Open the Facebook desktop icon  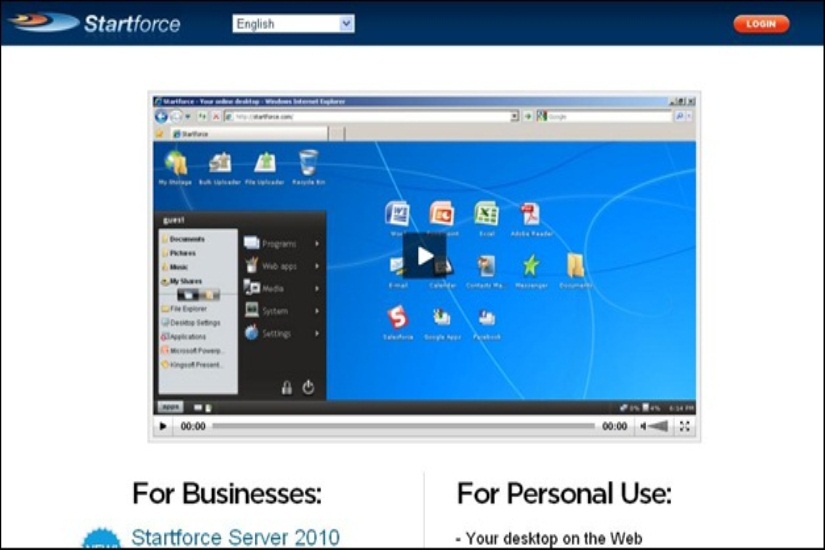[487, 322]
